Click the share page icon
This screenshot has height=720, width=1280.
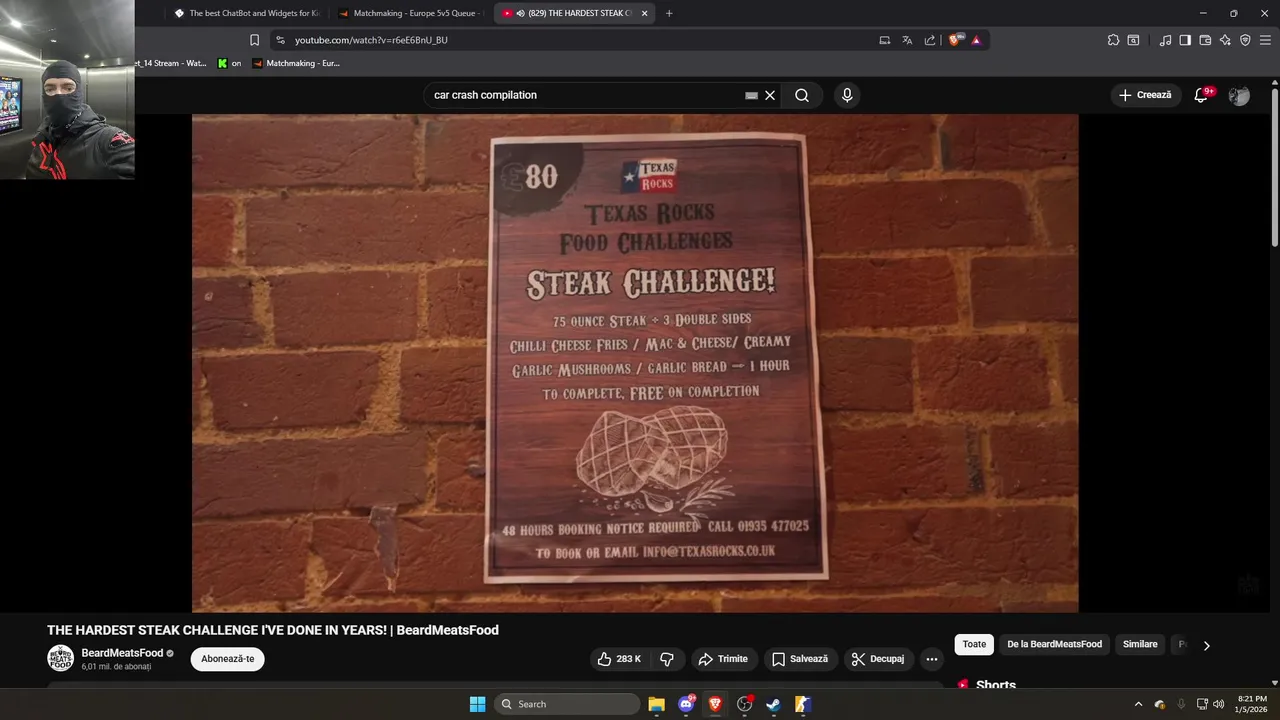pyautogui.click(x=930, y=40)
